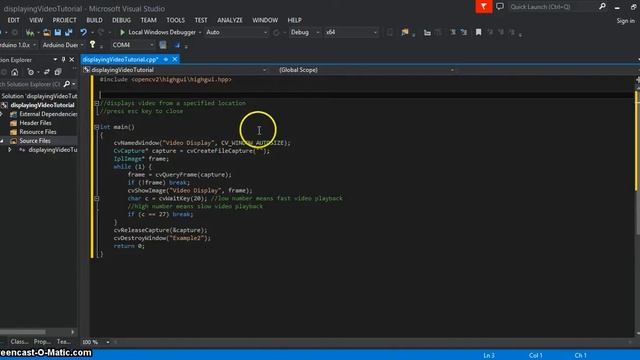This screenshot has height=360, width=640.
Task: Switch to the Property Manager bottom tab
Action: pyautogui.click(x=42, y=342)
